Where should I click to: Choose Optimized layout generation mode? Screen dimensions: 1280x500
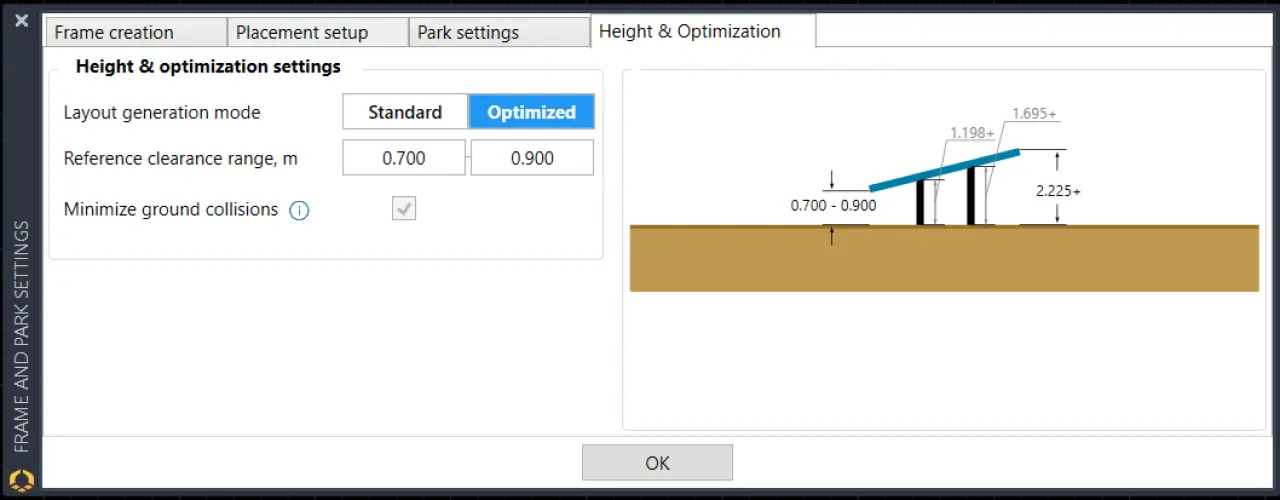click(x=531, y=112)
